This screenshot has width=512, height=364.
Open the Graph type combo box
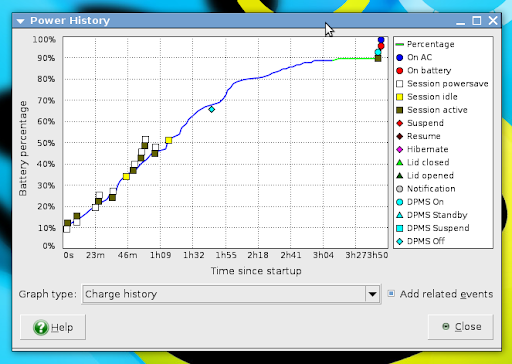pos(231,294)
